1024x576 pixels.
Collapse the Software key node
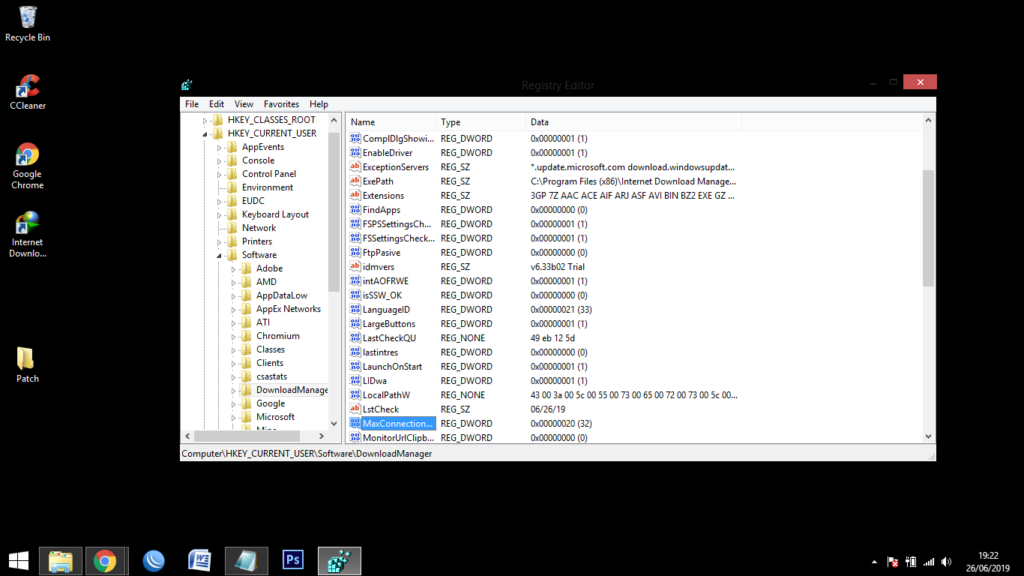219,255
